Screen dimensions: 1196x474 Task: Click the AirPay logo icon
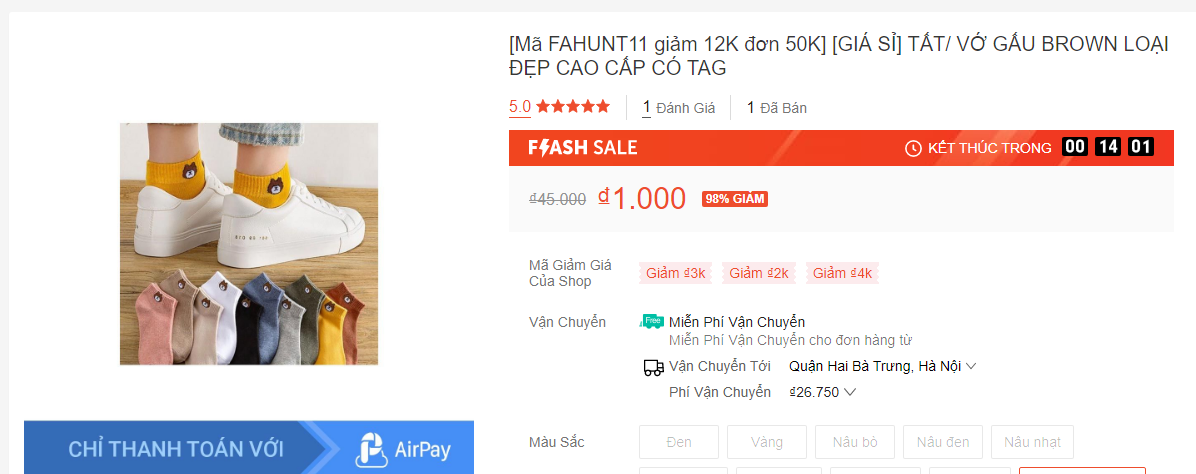click(x=370, y=449)
